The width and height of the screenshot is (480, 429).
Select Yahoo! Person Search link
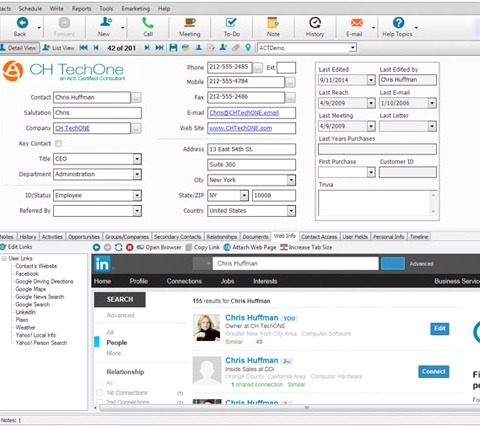point(41,343)
